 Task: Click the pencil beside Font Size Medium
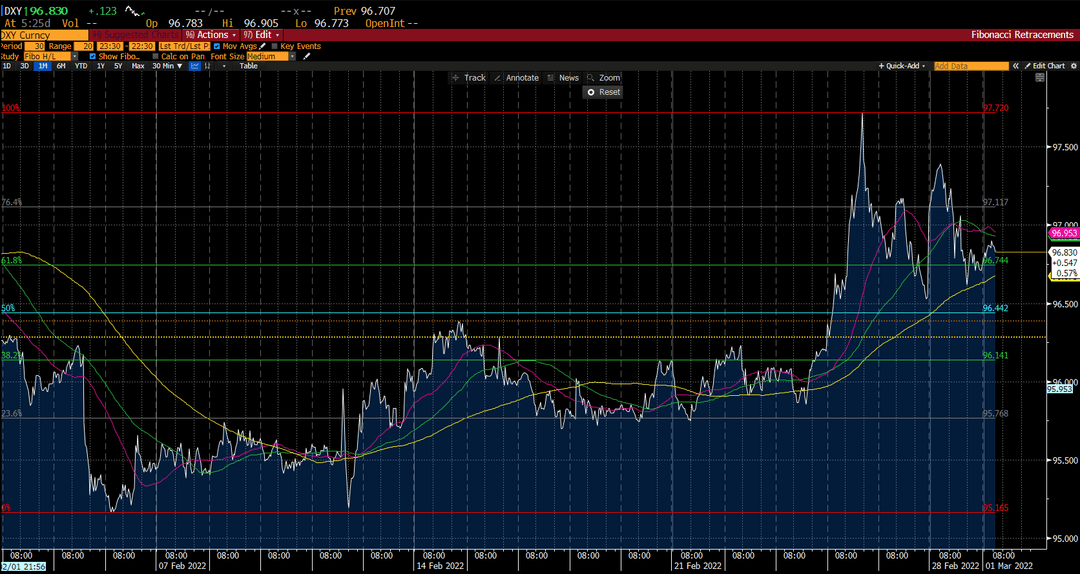(x=307, y=56)
